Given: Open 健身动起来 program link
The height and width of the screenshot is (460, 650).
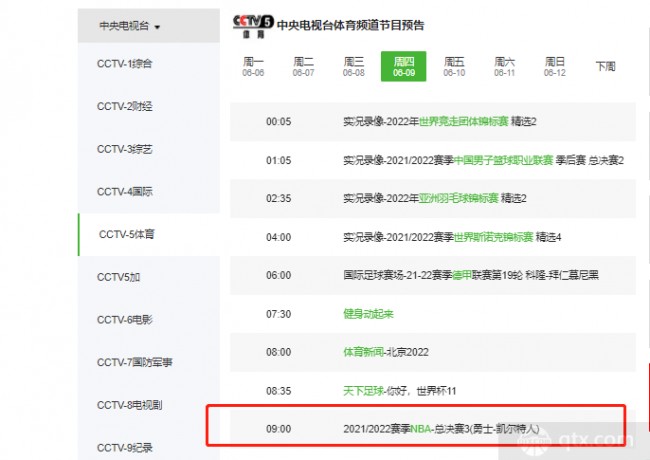Looking at the screenshot, I should (368, 314).
